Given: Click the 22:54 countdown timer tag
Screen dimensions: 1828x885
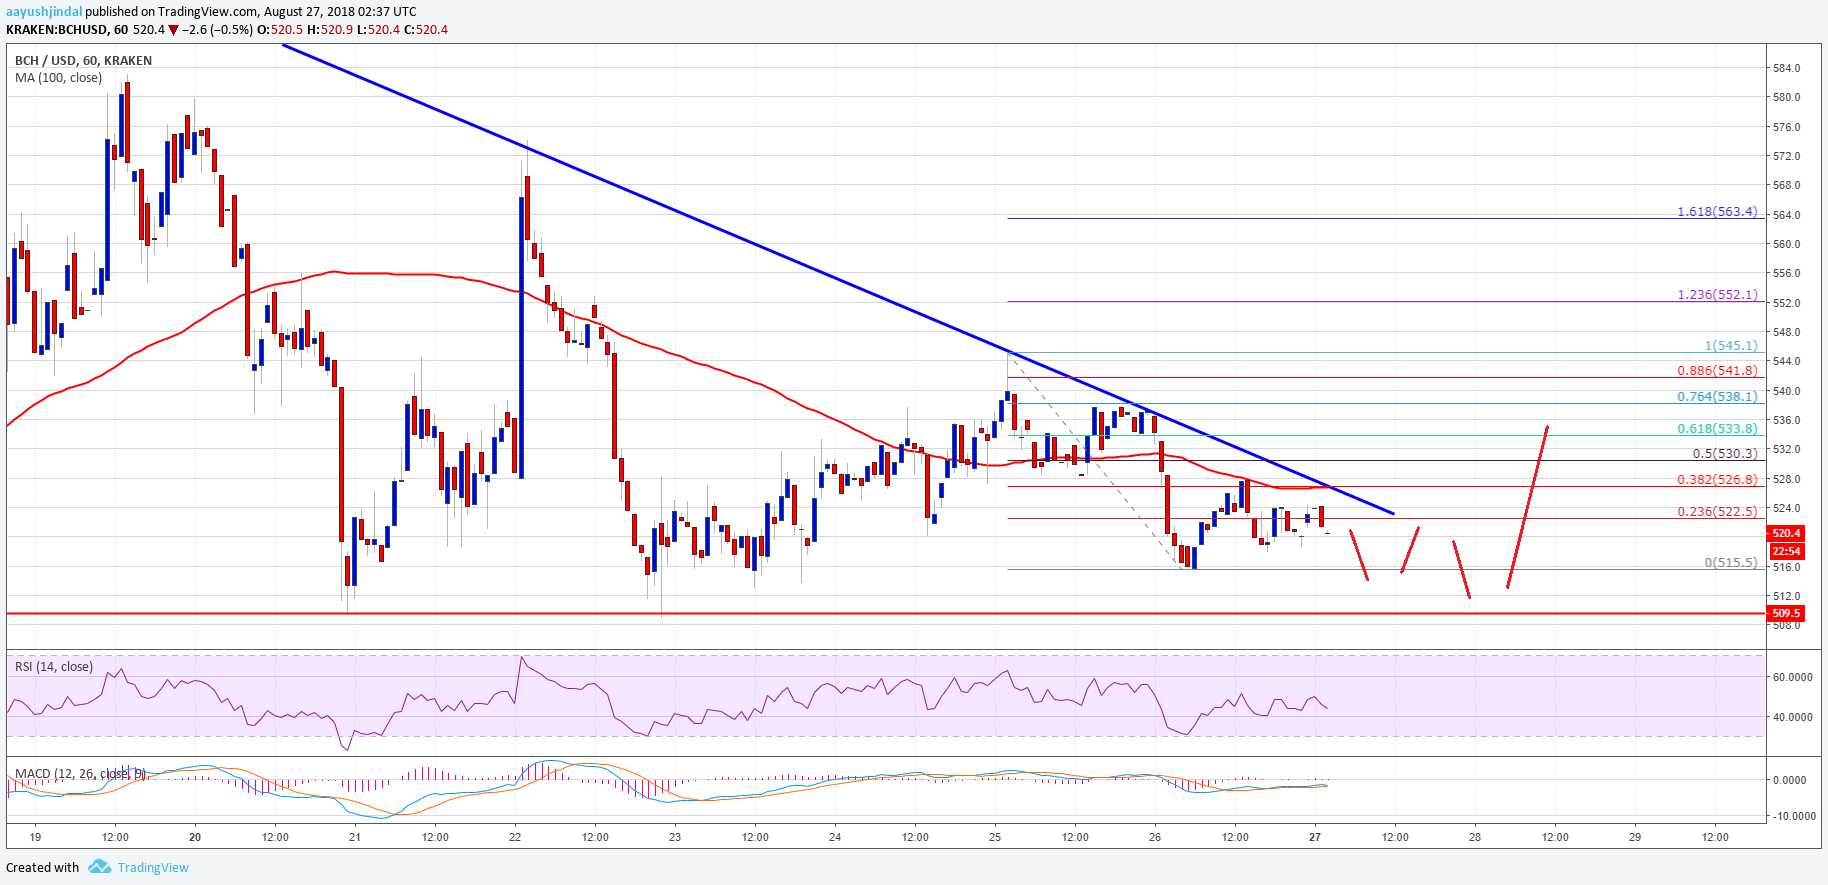Looking at the screenshot, I should coord(1786,551).
